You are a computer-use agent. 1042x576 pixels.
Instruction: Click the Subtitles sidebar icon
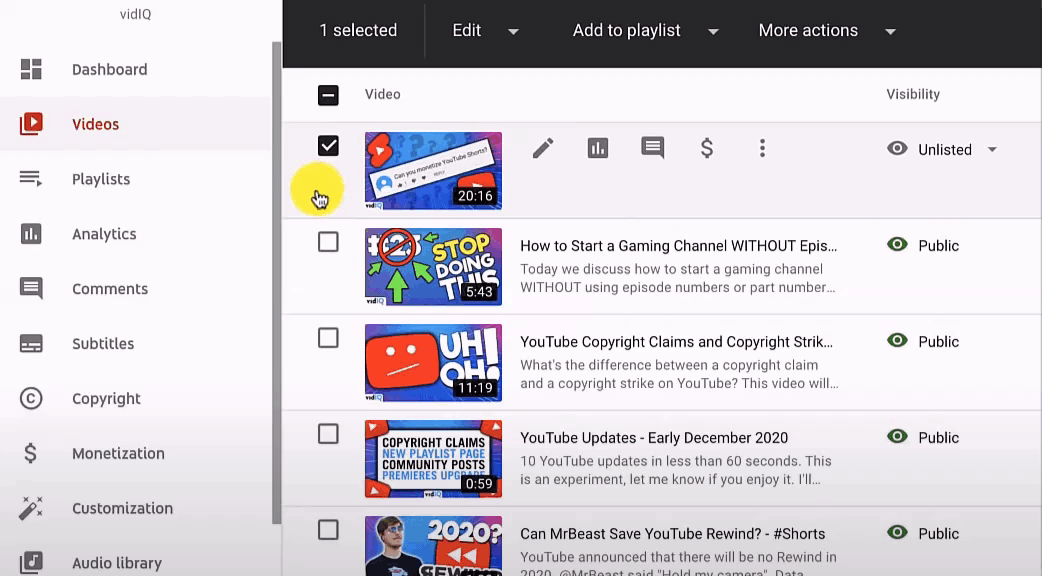pos(31,343)
